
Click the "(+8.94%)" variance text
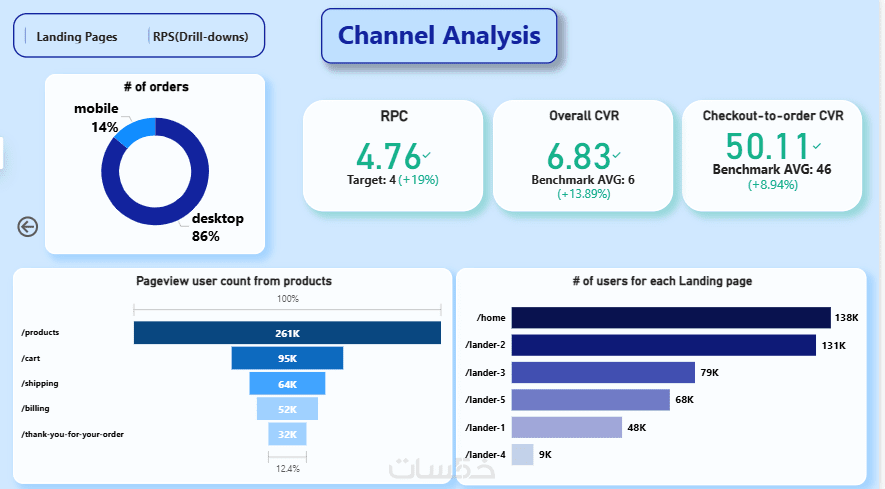click(773, 185)
